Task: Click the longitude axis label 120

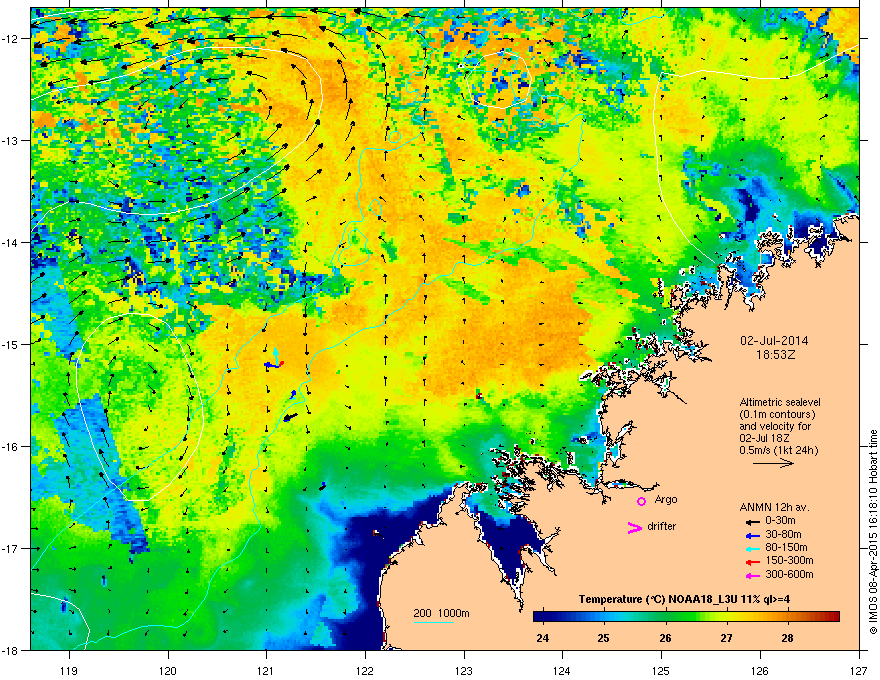Action: point(168,670)
